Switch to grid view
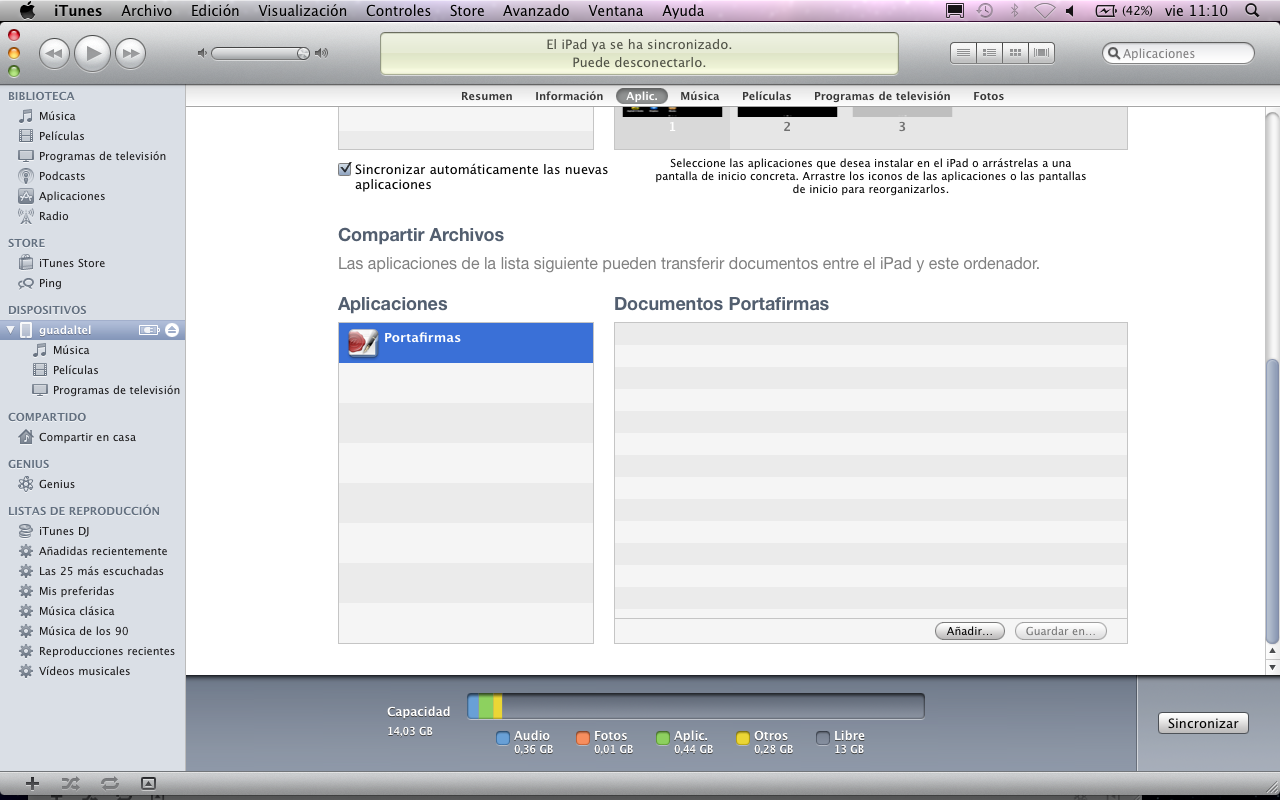 [x=1015, y=53]
